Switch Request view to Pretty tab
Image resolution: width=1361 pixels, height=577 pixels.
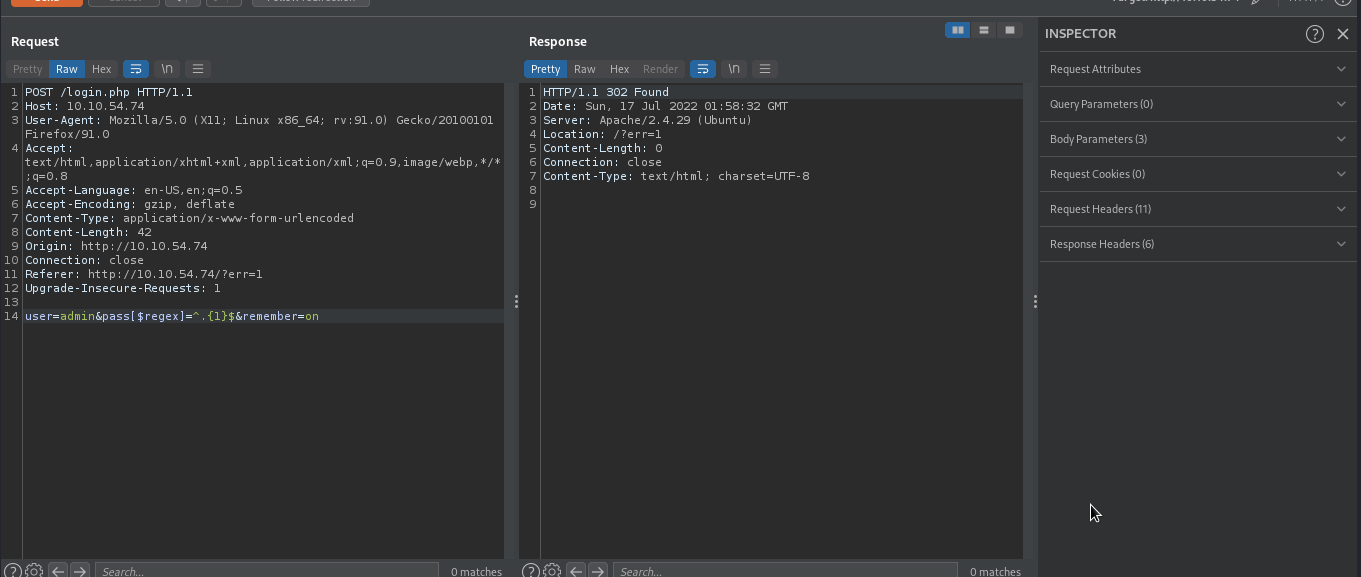(28, 69)
